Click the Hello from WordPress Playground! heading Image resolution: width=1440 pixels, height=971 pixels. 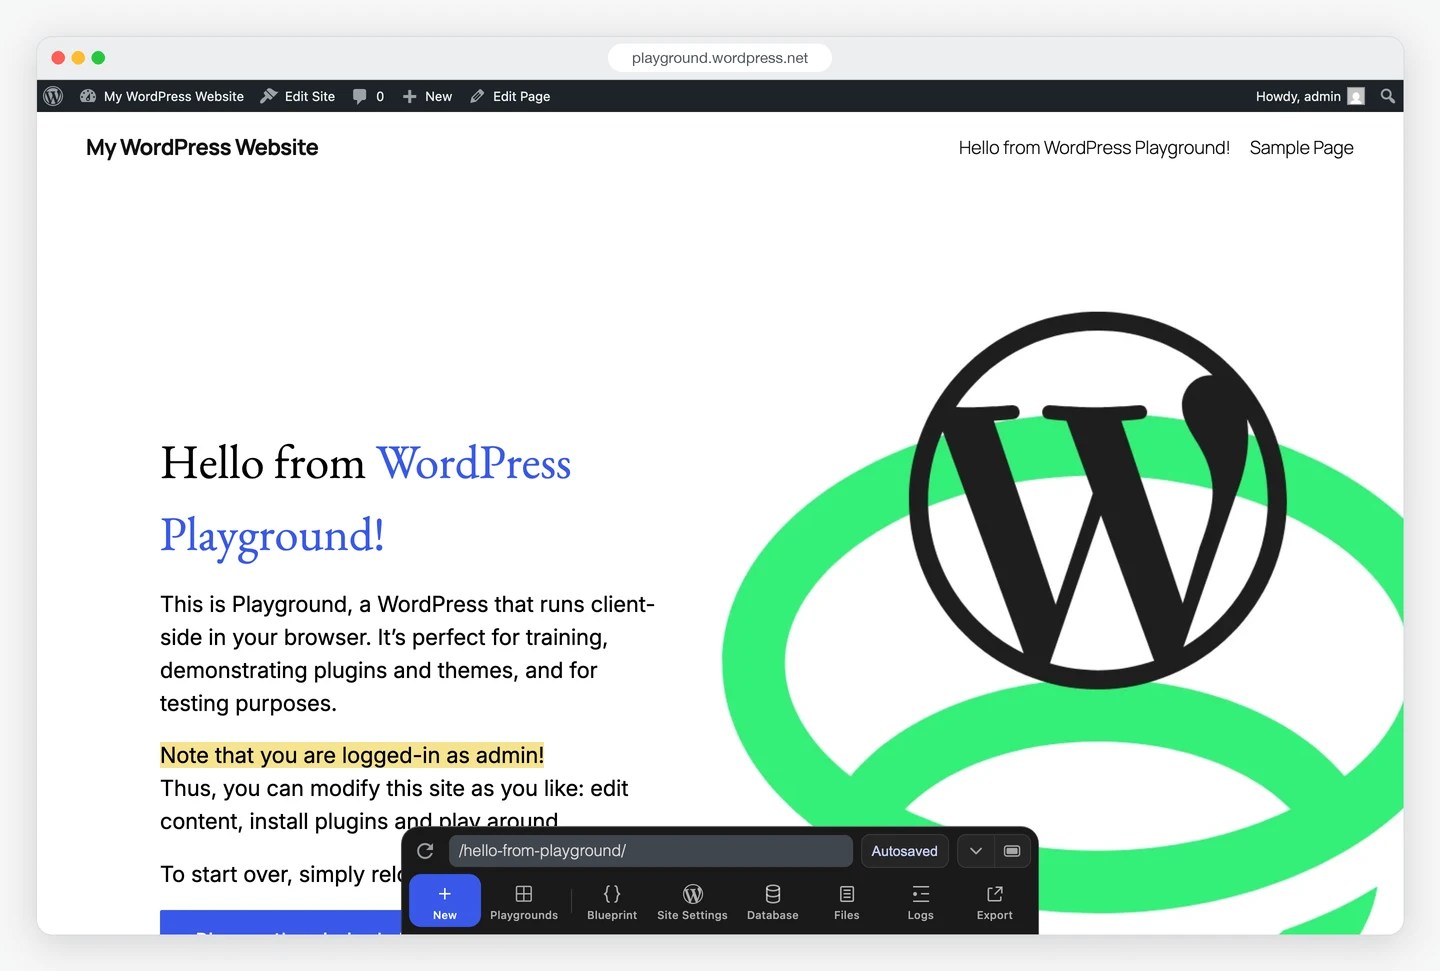pyautogui.click(x=366, y=499)
